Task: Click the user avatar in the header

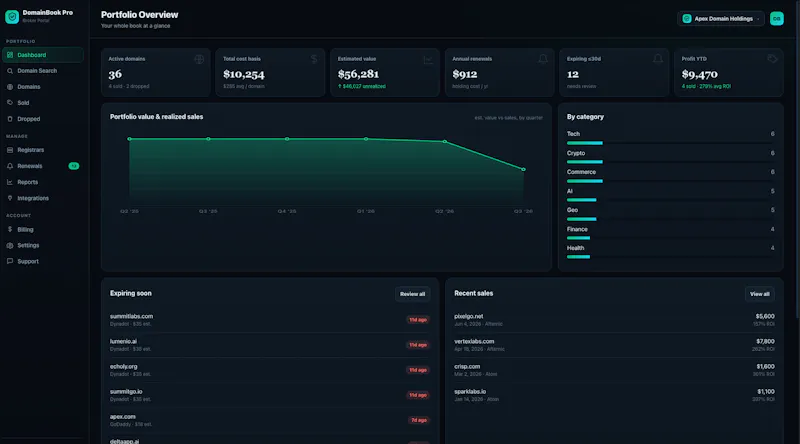Action: coord(777,18)
